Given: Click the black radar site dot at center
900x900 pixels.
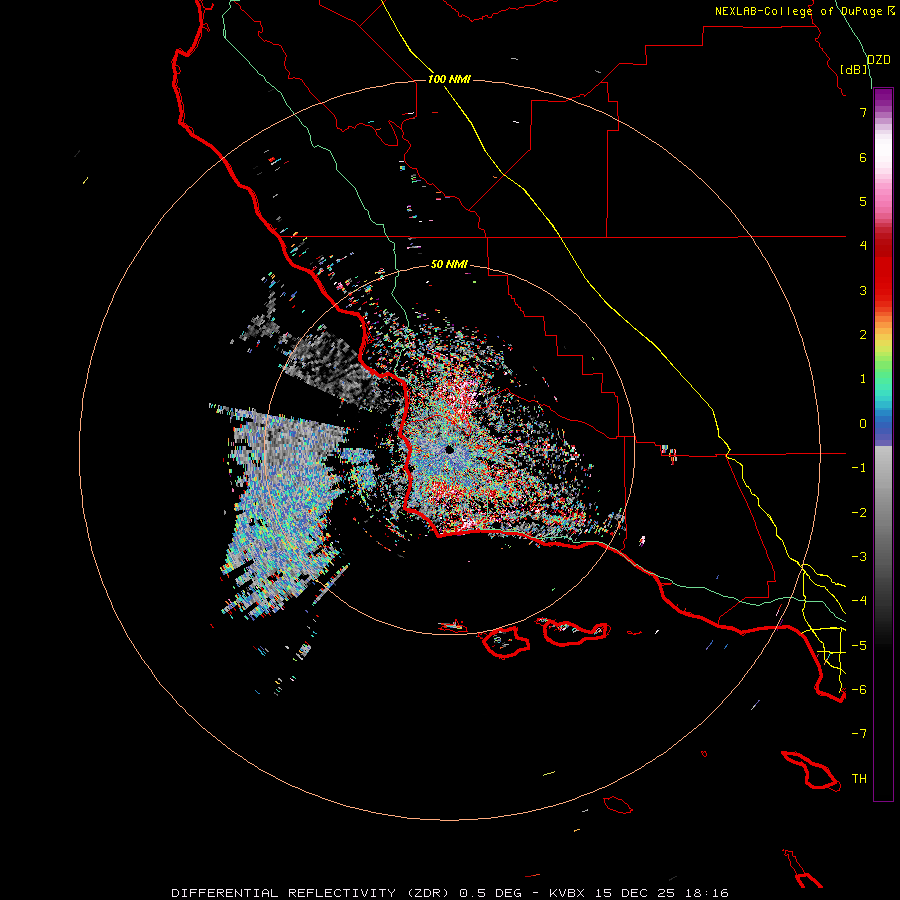Looking at the screenshot, I should click(x=449, y=450).
